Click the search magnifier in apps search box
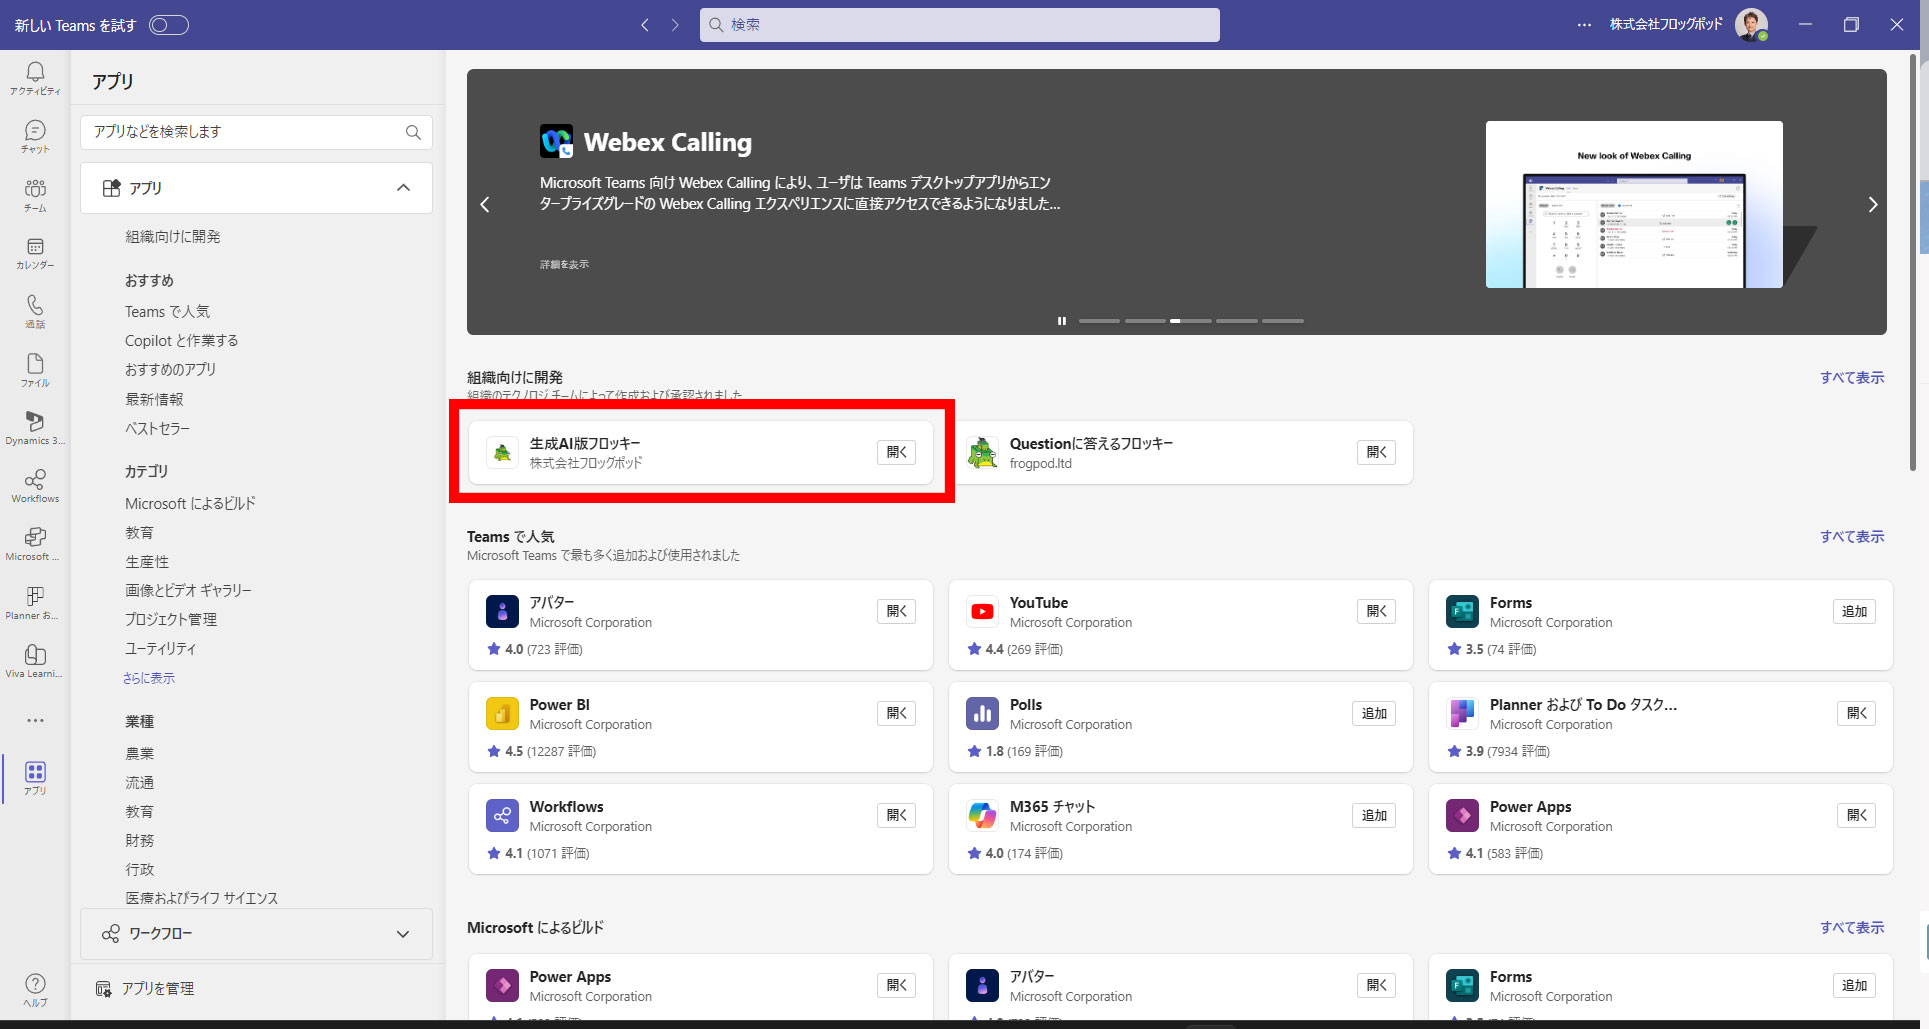Viewport: 1929px width, 1029px height. (x=413, y=132)
